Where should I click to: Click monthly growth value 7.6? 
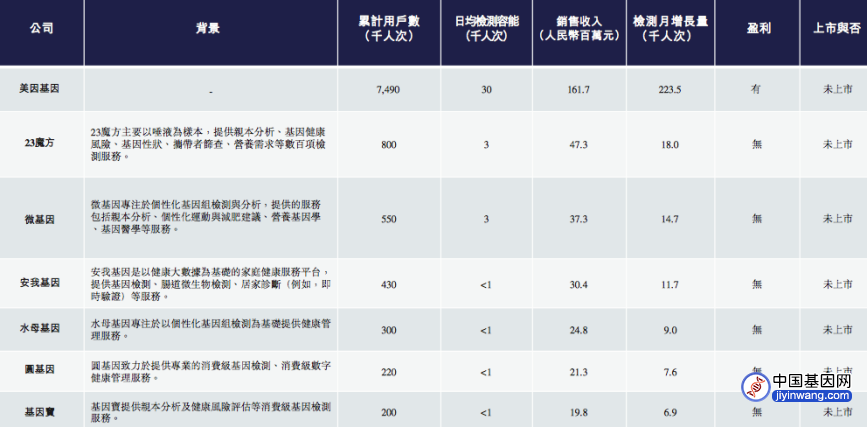[x=670, y=372]
